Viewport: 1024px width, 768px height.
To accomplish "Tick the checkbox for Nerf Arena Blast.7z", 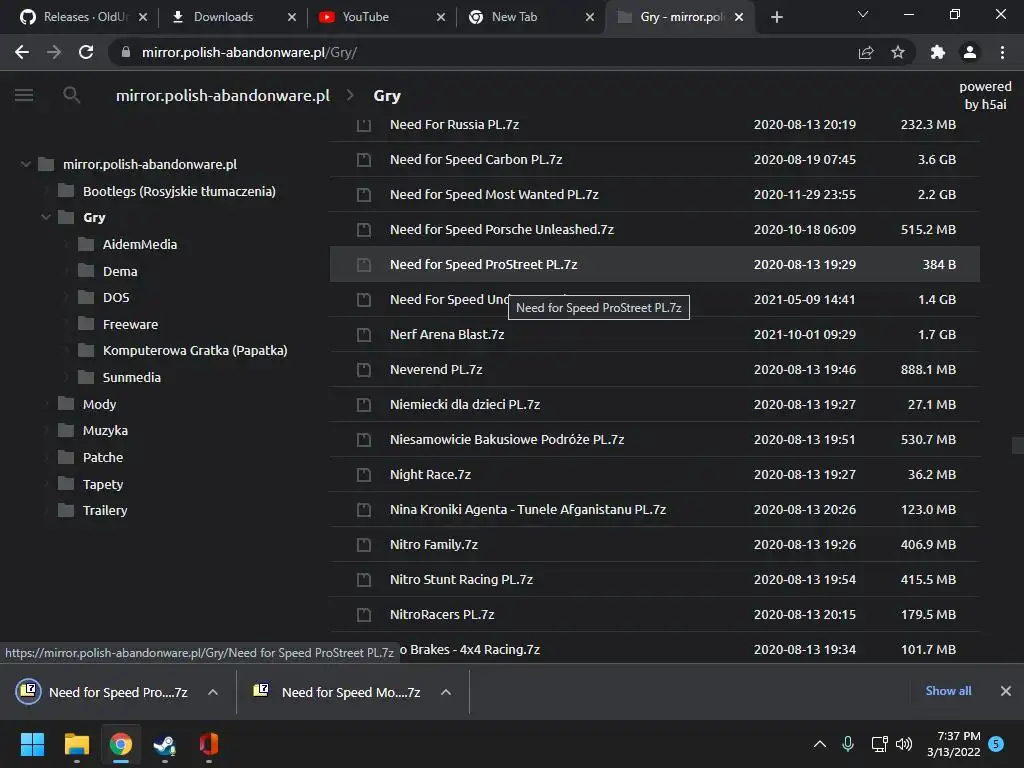I will tap(364, 334).
